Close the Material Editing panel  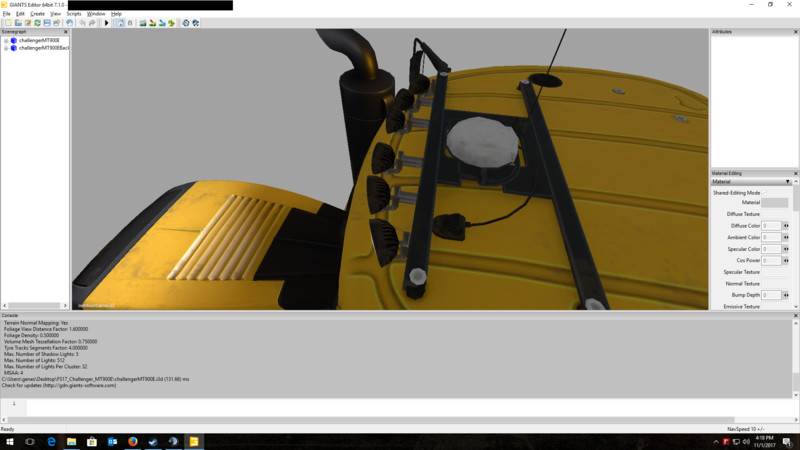[x=795, y=173]
